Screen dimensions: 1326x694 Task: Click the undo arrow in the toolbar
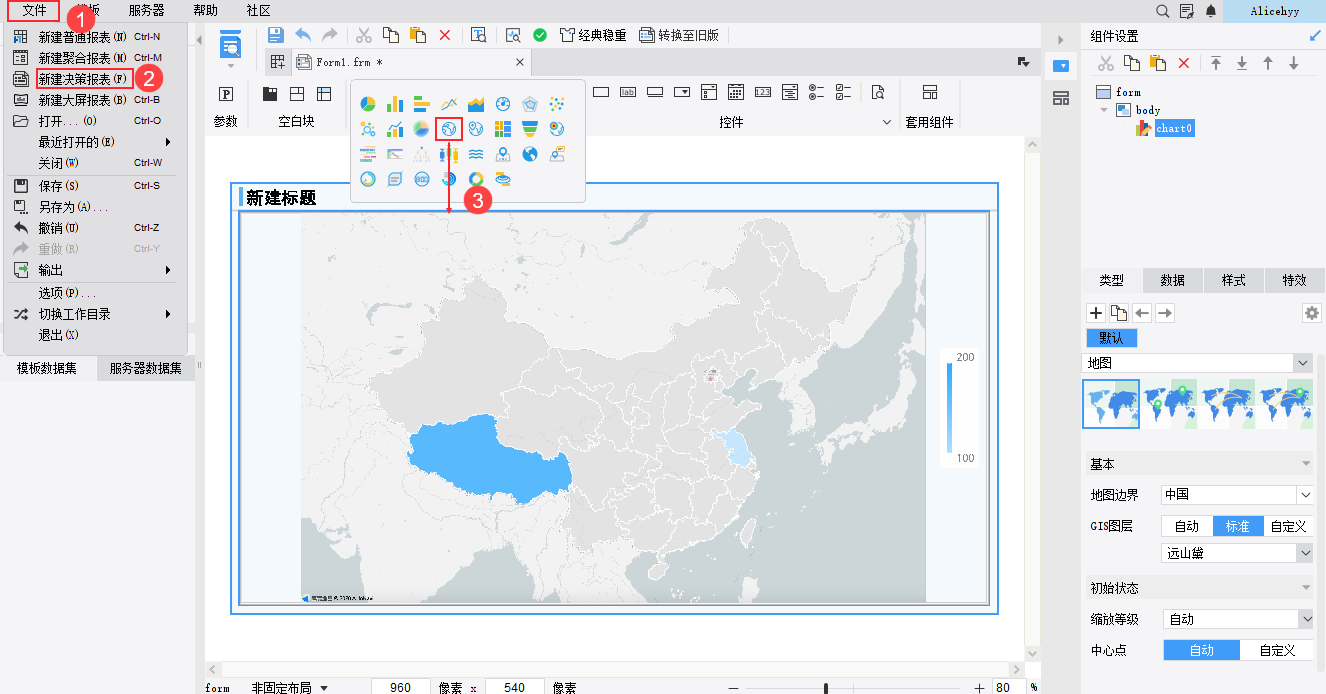(303, 35)
